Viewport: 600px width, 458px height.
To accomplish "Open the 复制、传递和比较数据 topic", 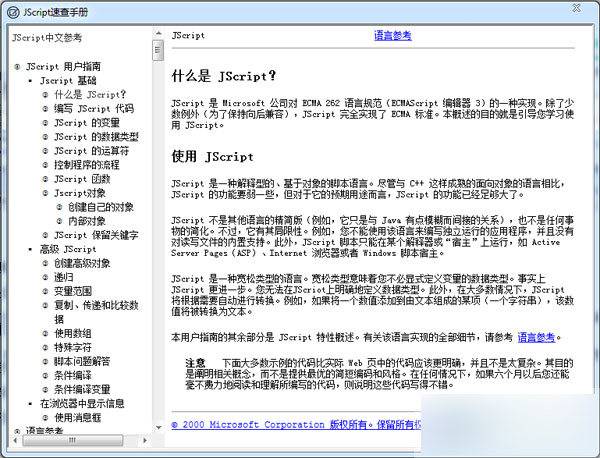I will click(x=96, y=312).
